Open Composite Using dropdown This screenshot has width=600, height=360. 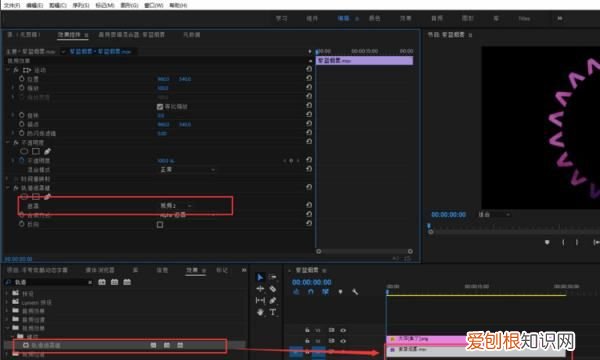coord(187,215)
